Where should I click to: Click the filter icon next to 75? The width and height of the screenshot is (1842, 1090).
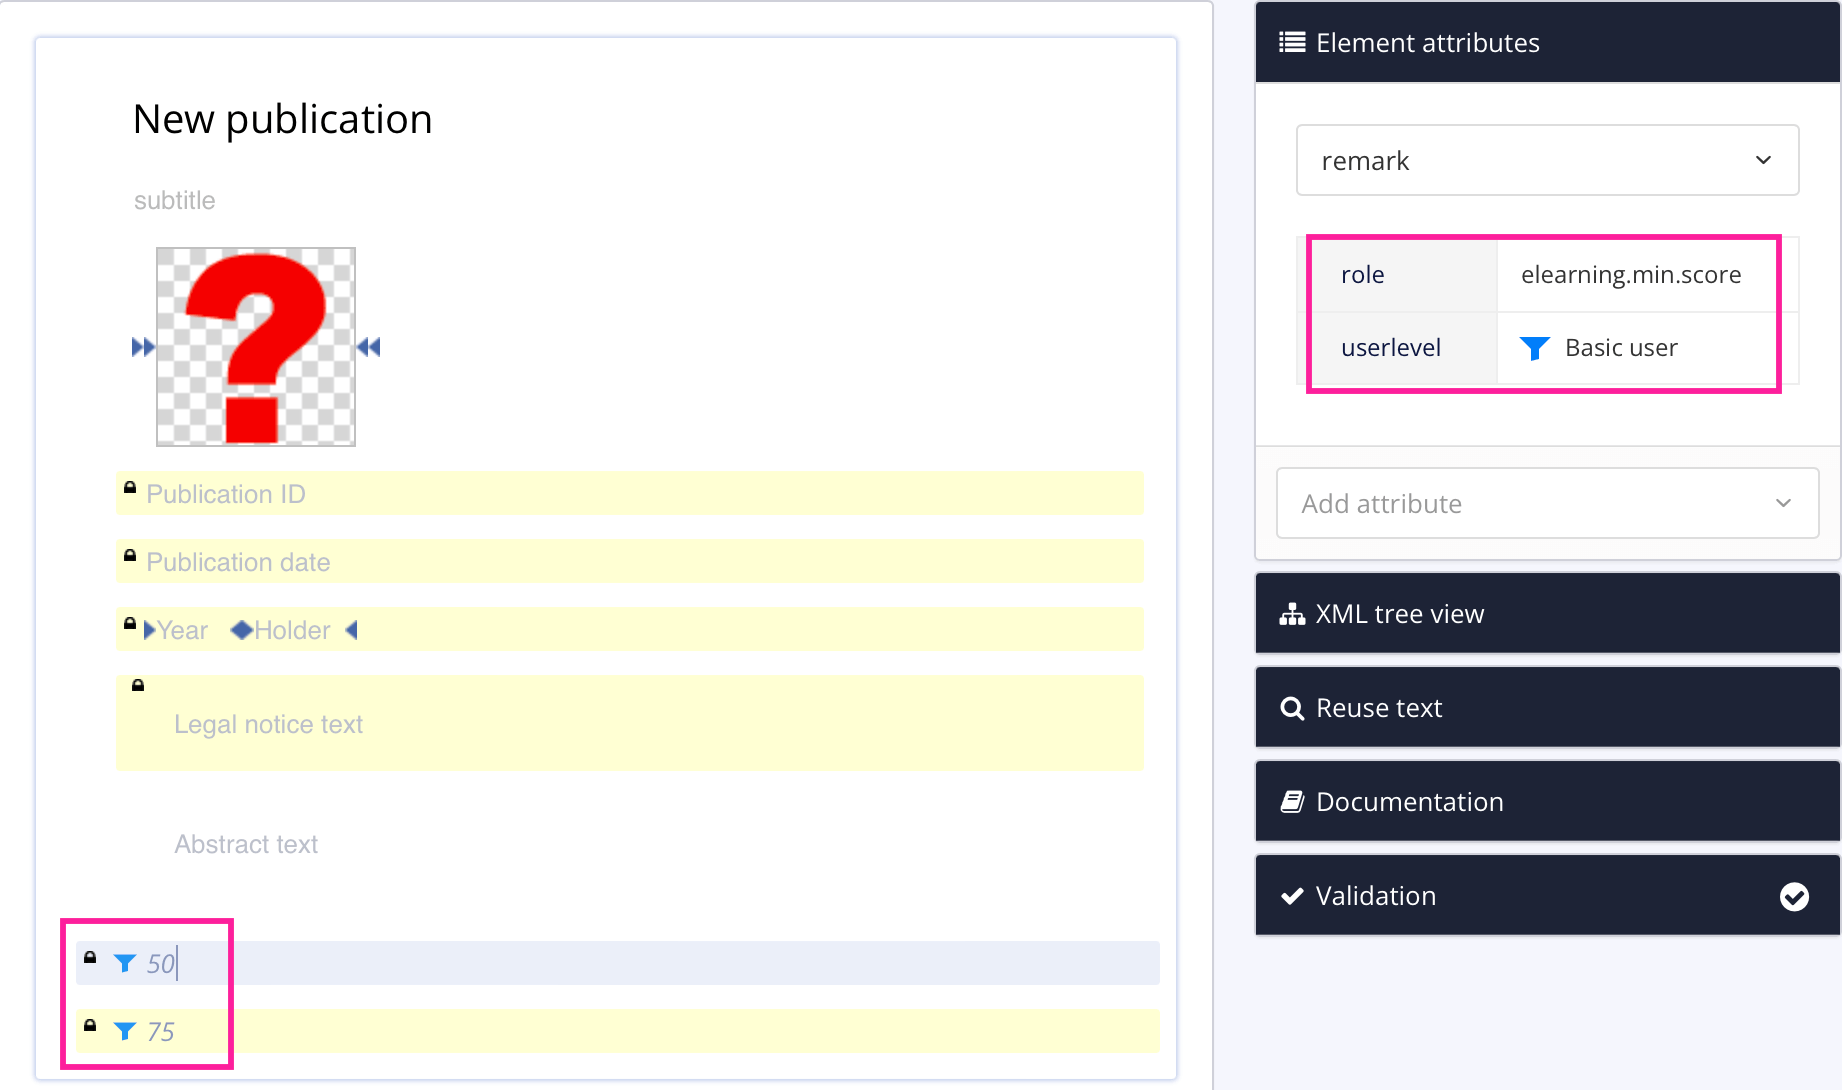(x=125, y=1031)
